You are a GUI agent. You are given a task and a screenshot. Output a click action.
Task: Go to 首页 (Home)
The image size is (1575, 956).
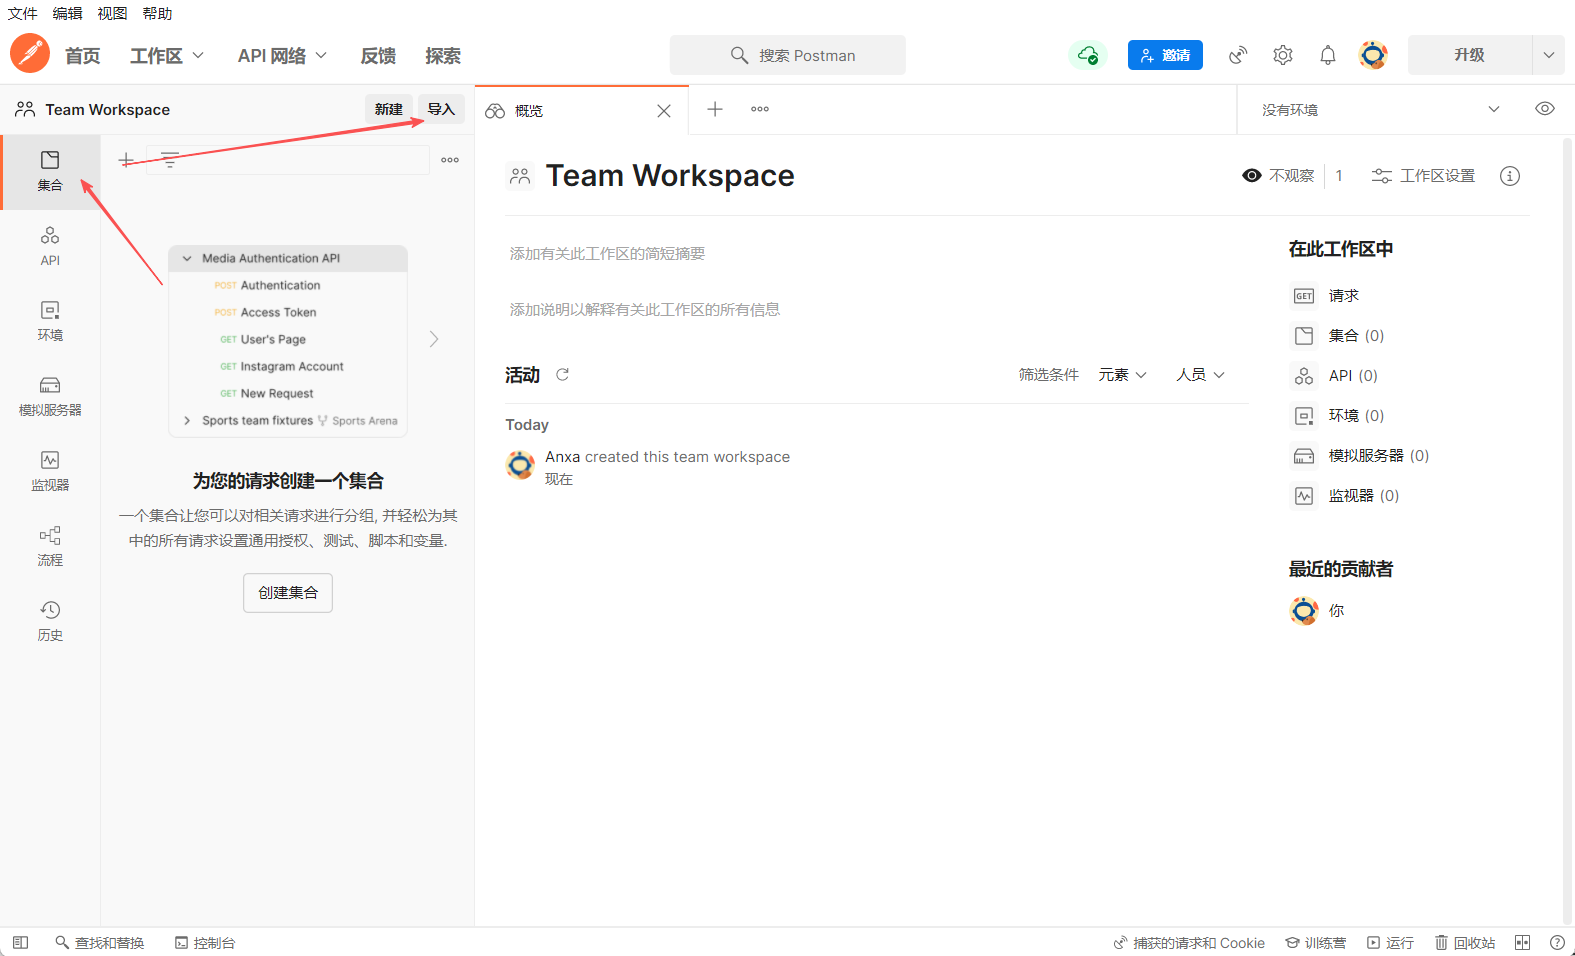pyautogui.click(x=83, y=56)
